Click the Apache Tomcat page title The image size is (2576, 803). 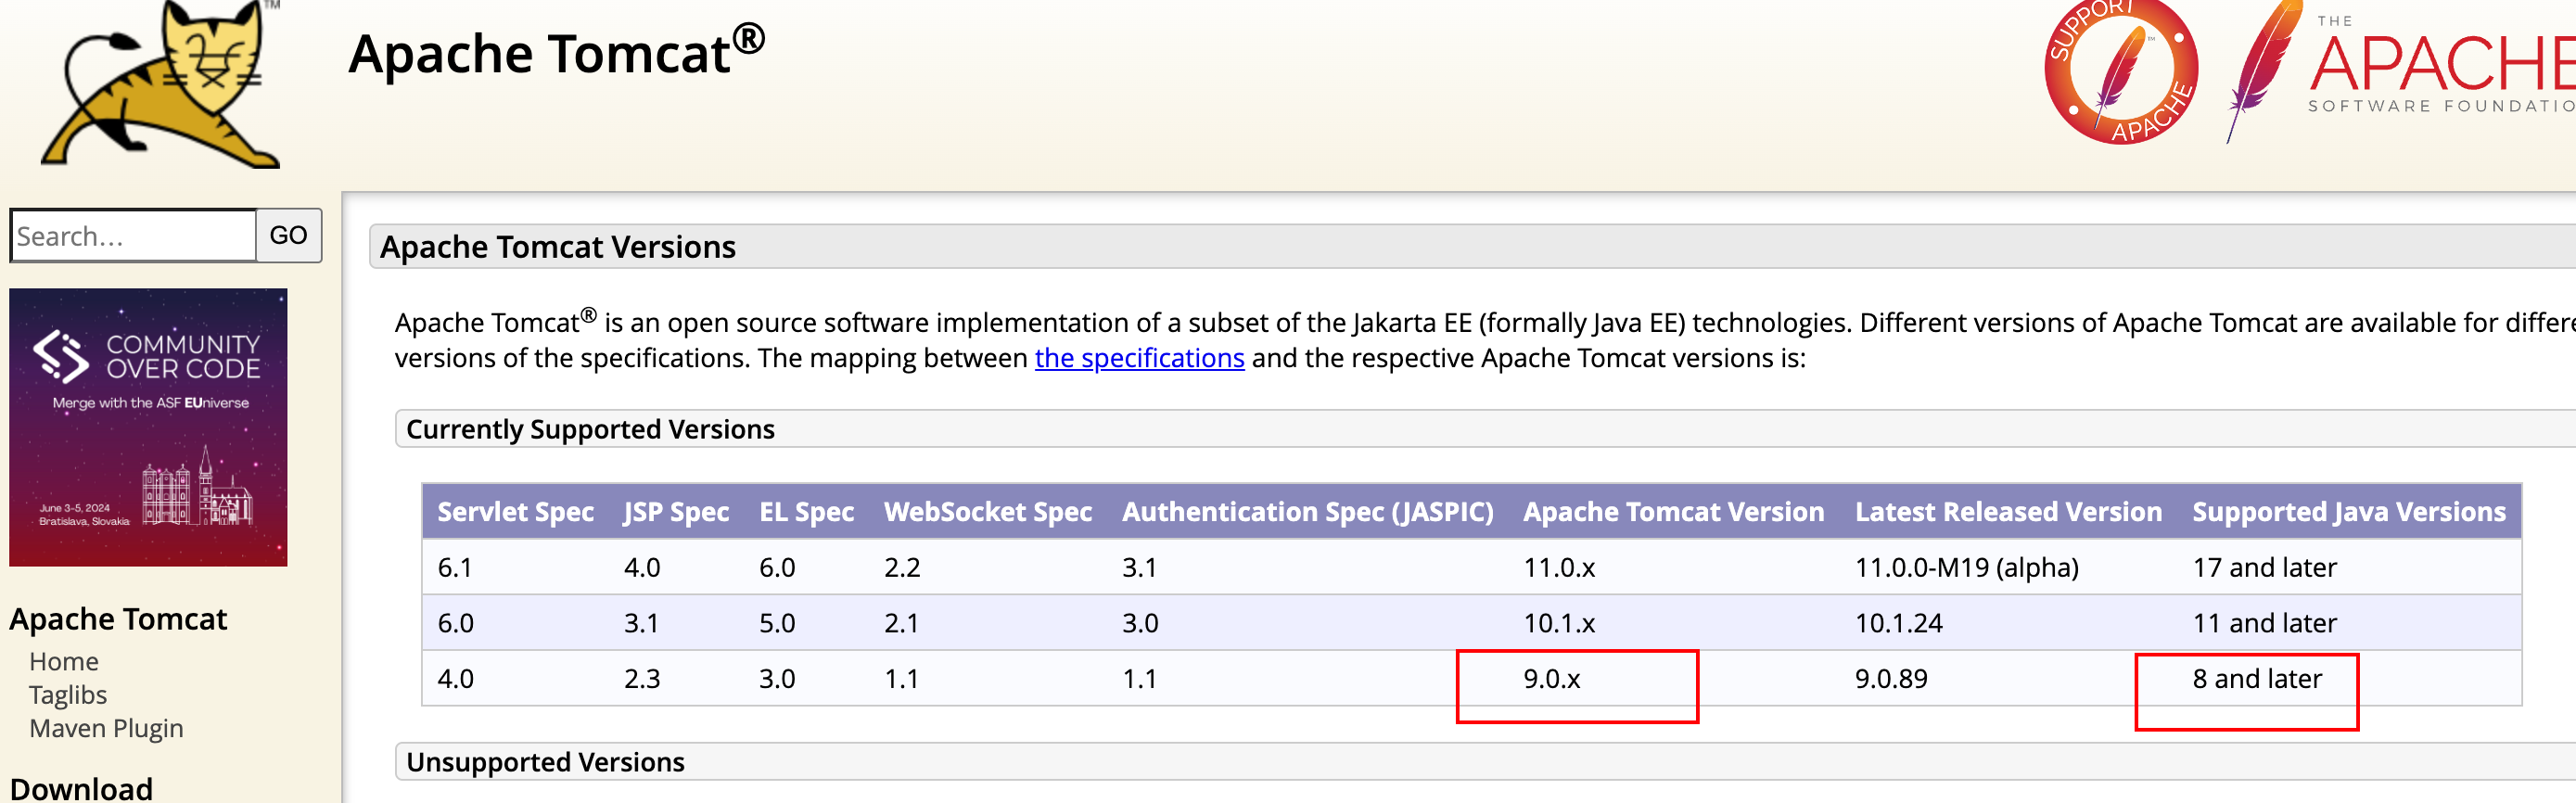click(x=556, y=52)
